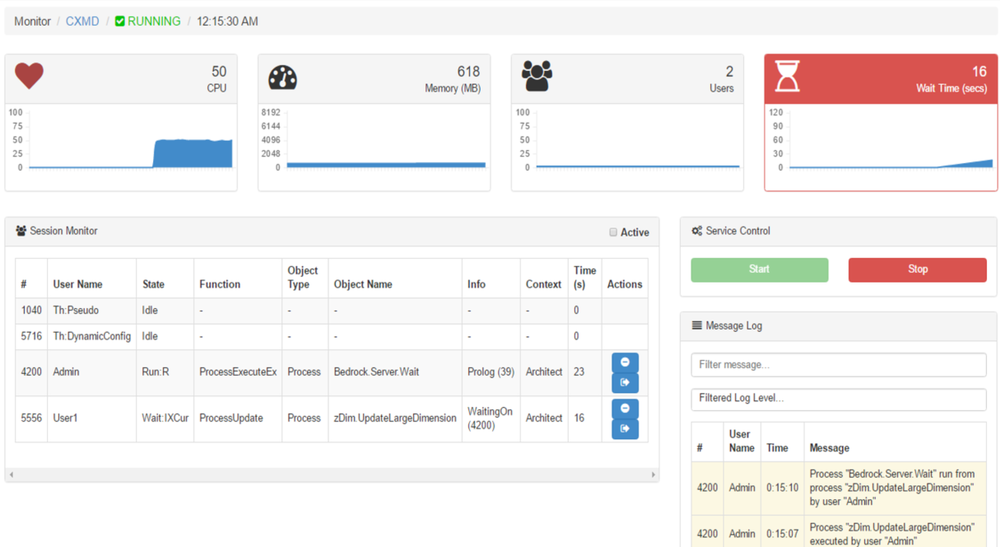Cancel the Admin session with minus icon
This screenshot has width=1000, height=547.
point(625,362)
